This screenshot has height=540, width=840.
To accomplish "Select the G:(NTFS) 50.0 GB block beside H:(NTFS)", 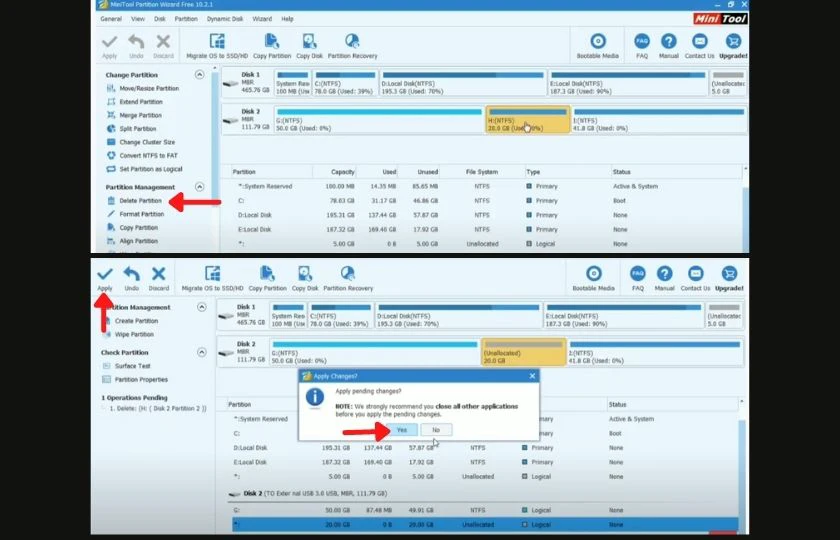I will click(379, 119).
